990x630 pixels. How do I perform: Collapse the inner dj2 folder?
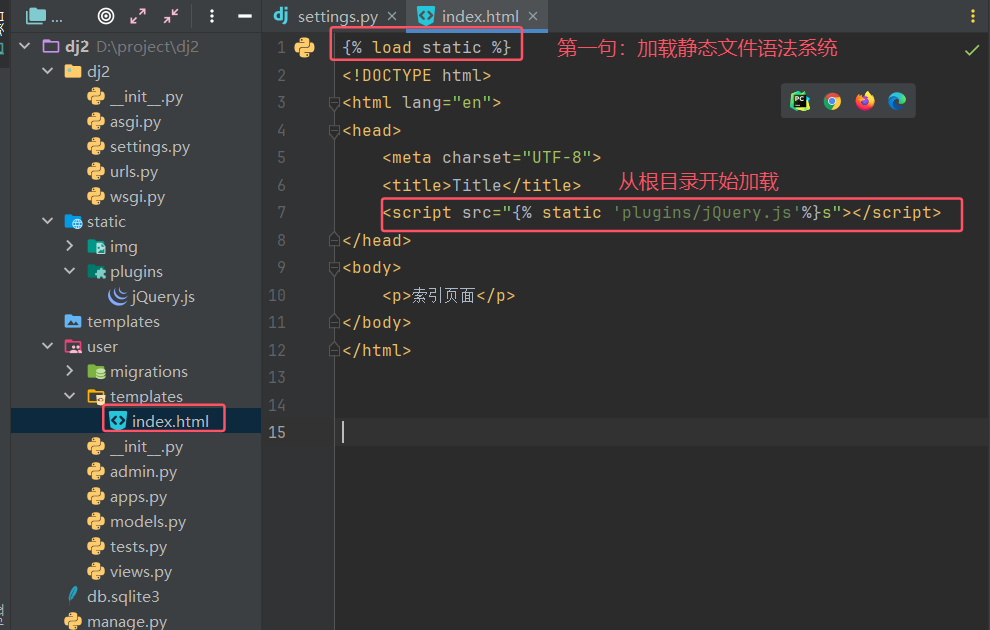click(x=47, y=71)
